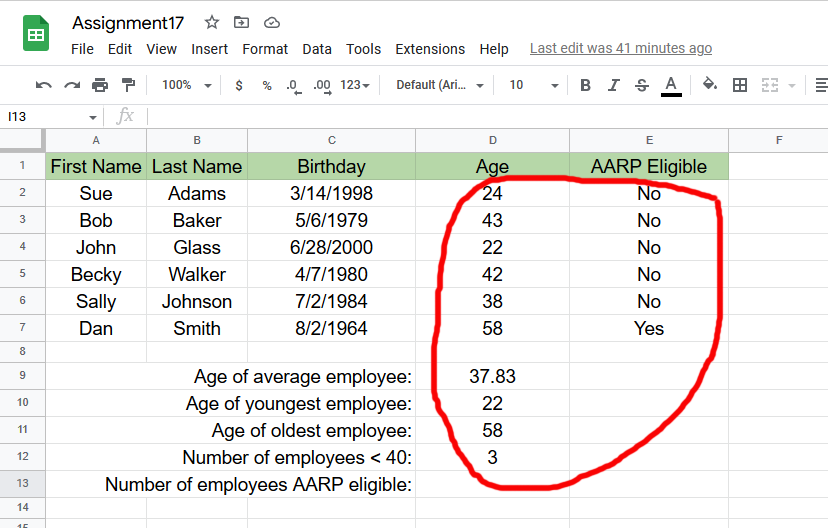Open the cell Borders tool

[740, 85]
